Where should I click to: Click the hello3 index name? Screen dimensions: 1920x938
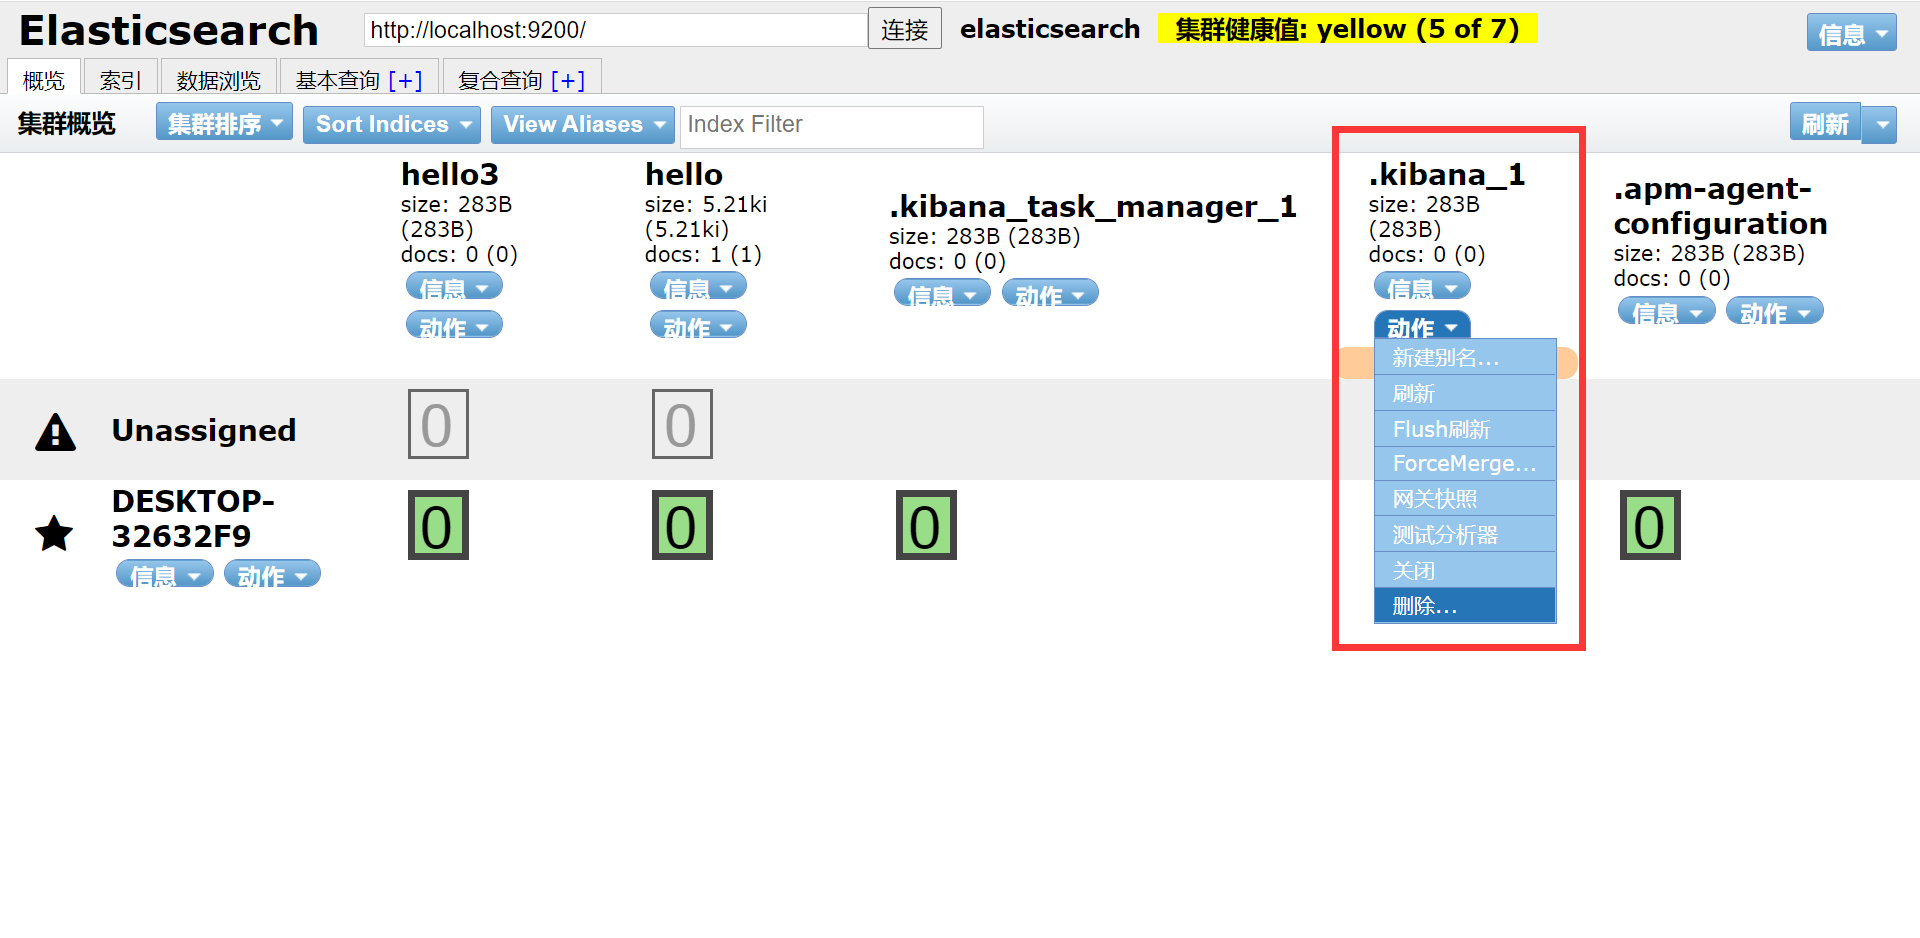pos(450,174)
